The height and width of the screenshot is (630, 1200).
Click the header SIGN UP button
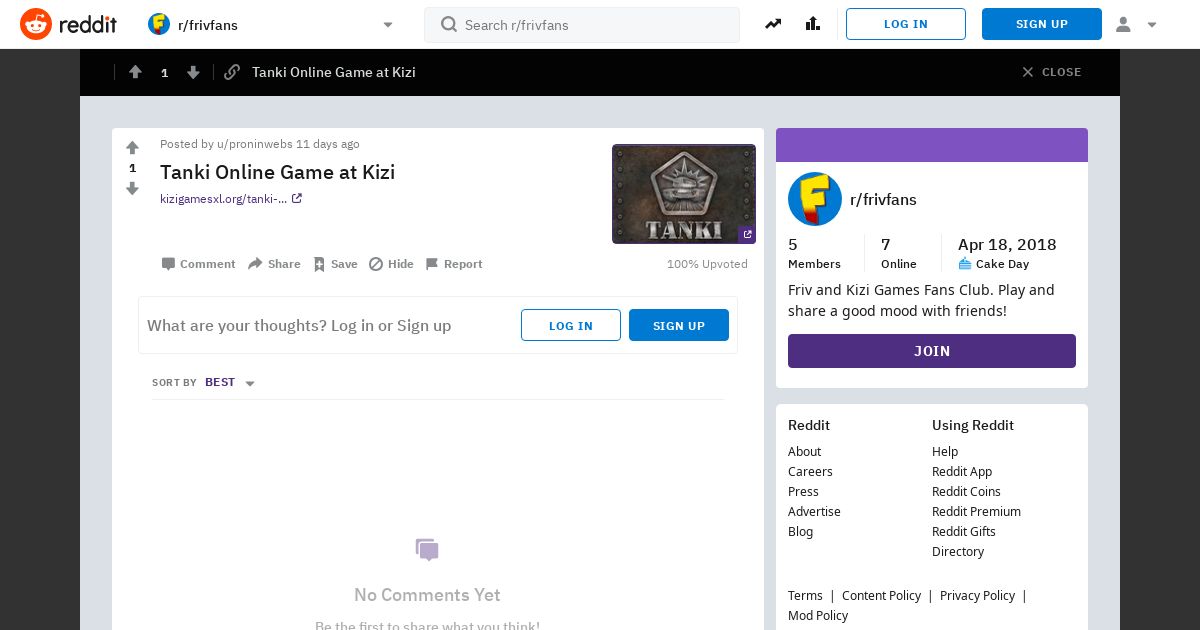[1042, 24]
